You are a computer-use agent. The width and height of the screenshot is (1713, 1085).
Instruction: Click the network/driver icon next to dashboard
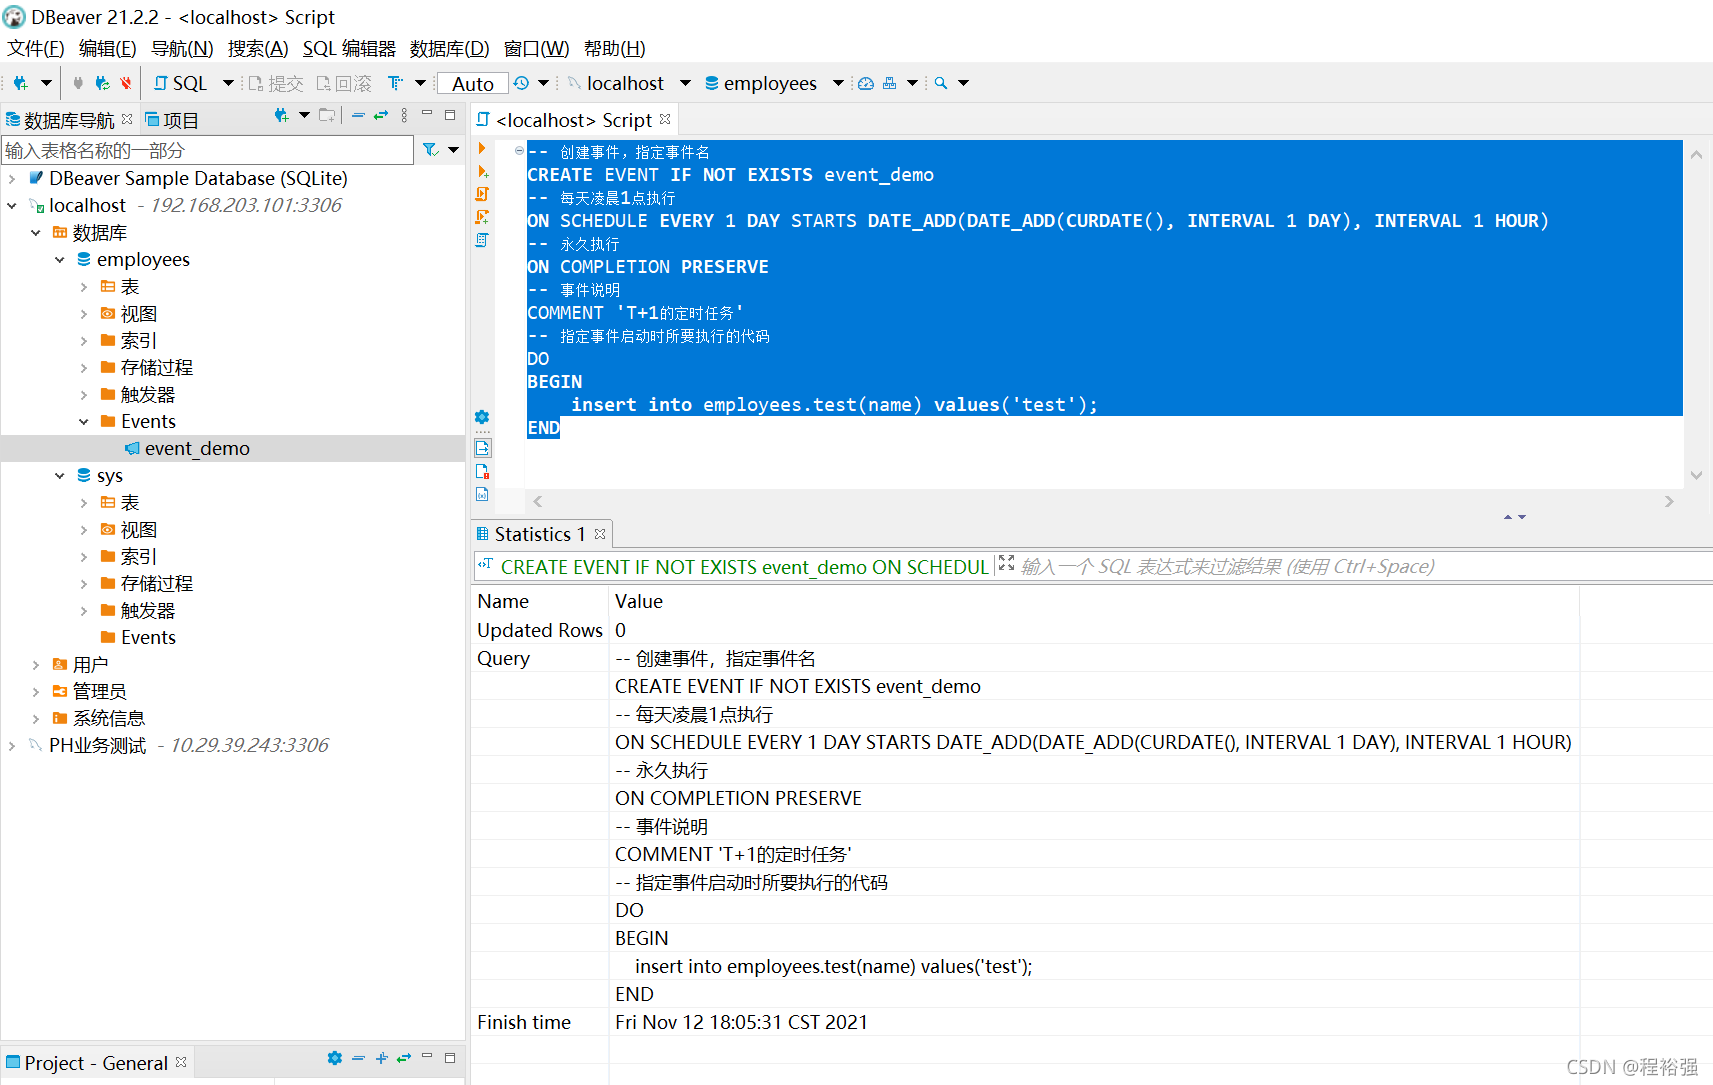[889, 83]
